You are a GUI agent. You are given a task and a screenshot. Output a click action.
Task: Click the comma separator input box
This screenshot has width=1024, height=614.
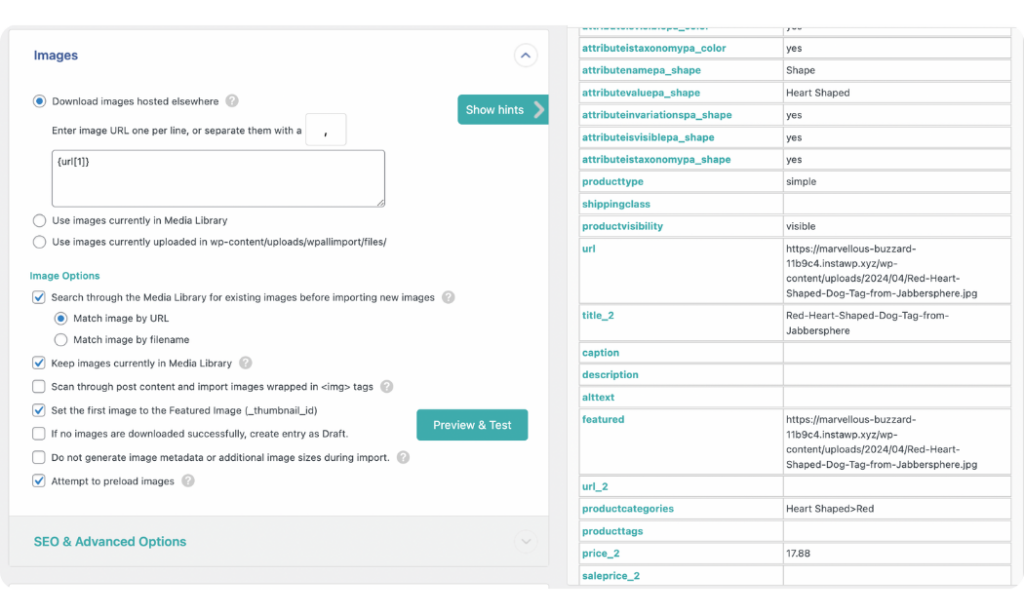326,129
